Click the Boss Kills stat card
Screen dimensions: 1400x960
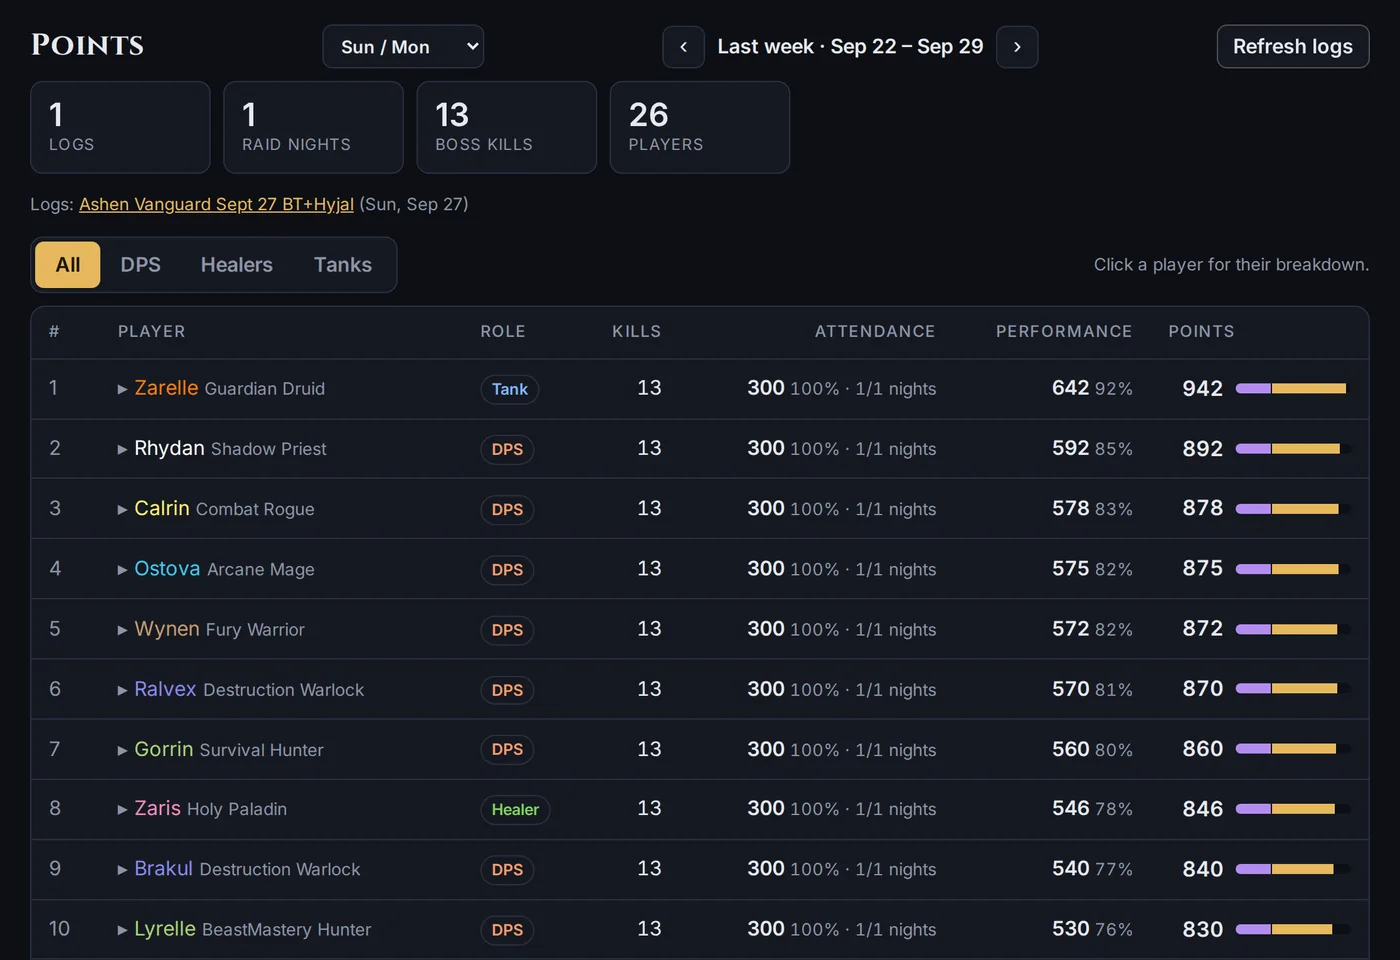[507, 127]
